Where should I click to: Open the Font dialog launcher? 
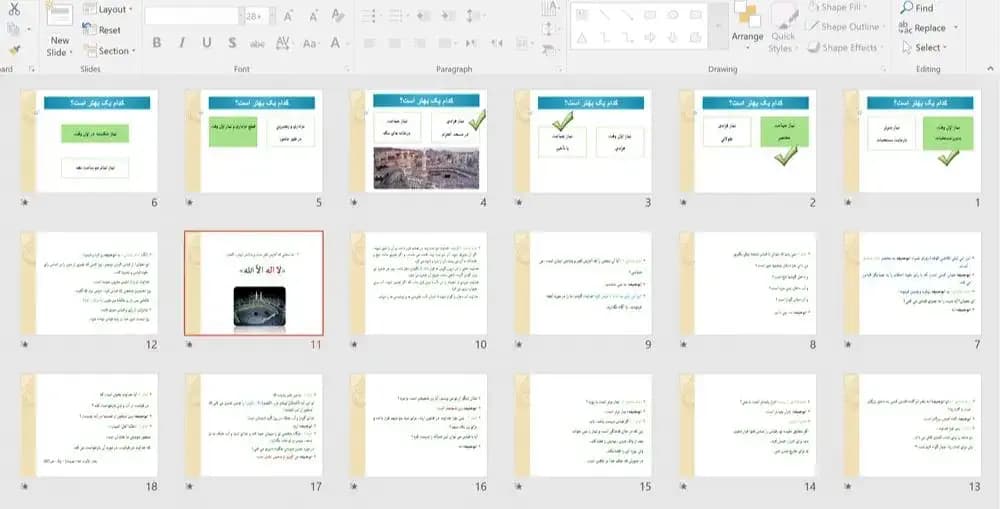348,69
